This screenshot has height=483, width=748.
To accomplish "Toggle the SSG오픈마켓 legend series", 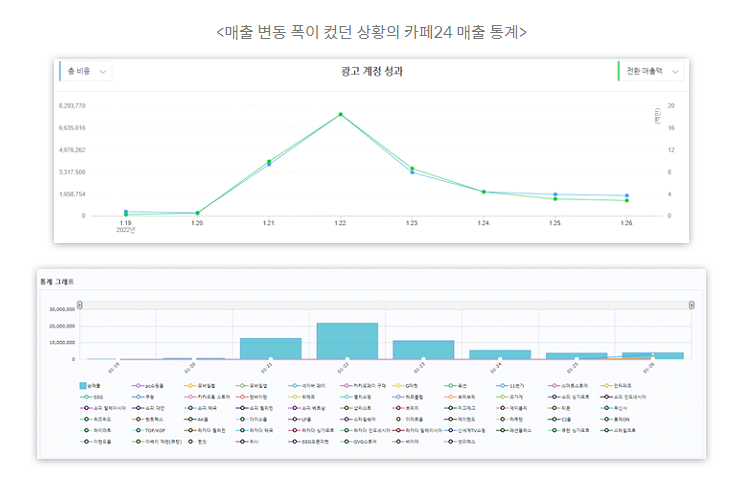I will point(309,442).
